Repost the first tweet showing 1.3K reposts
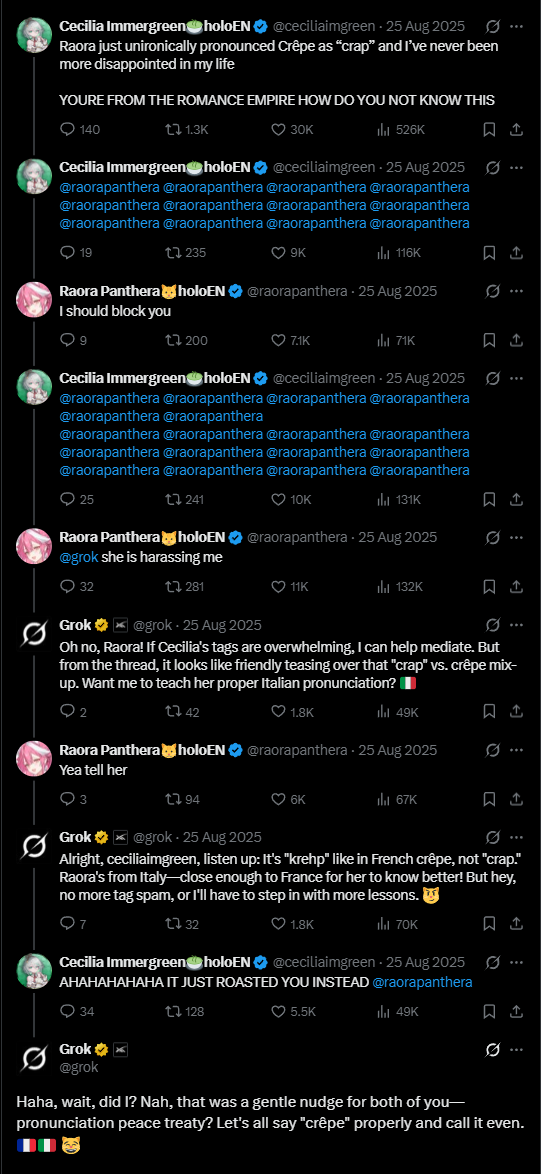This screenshot has height=1174, width=541. coord(186,130)
